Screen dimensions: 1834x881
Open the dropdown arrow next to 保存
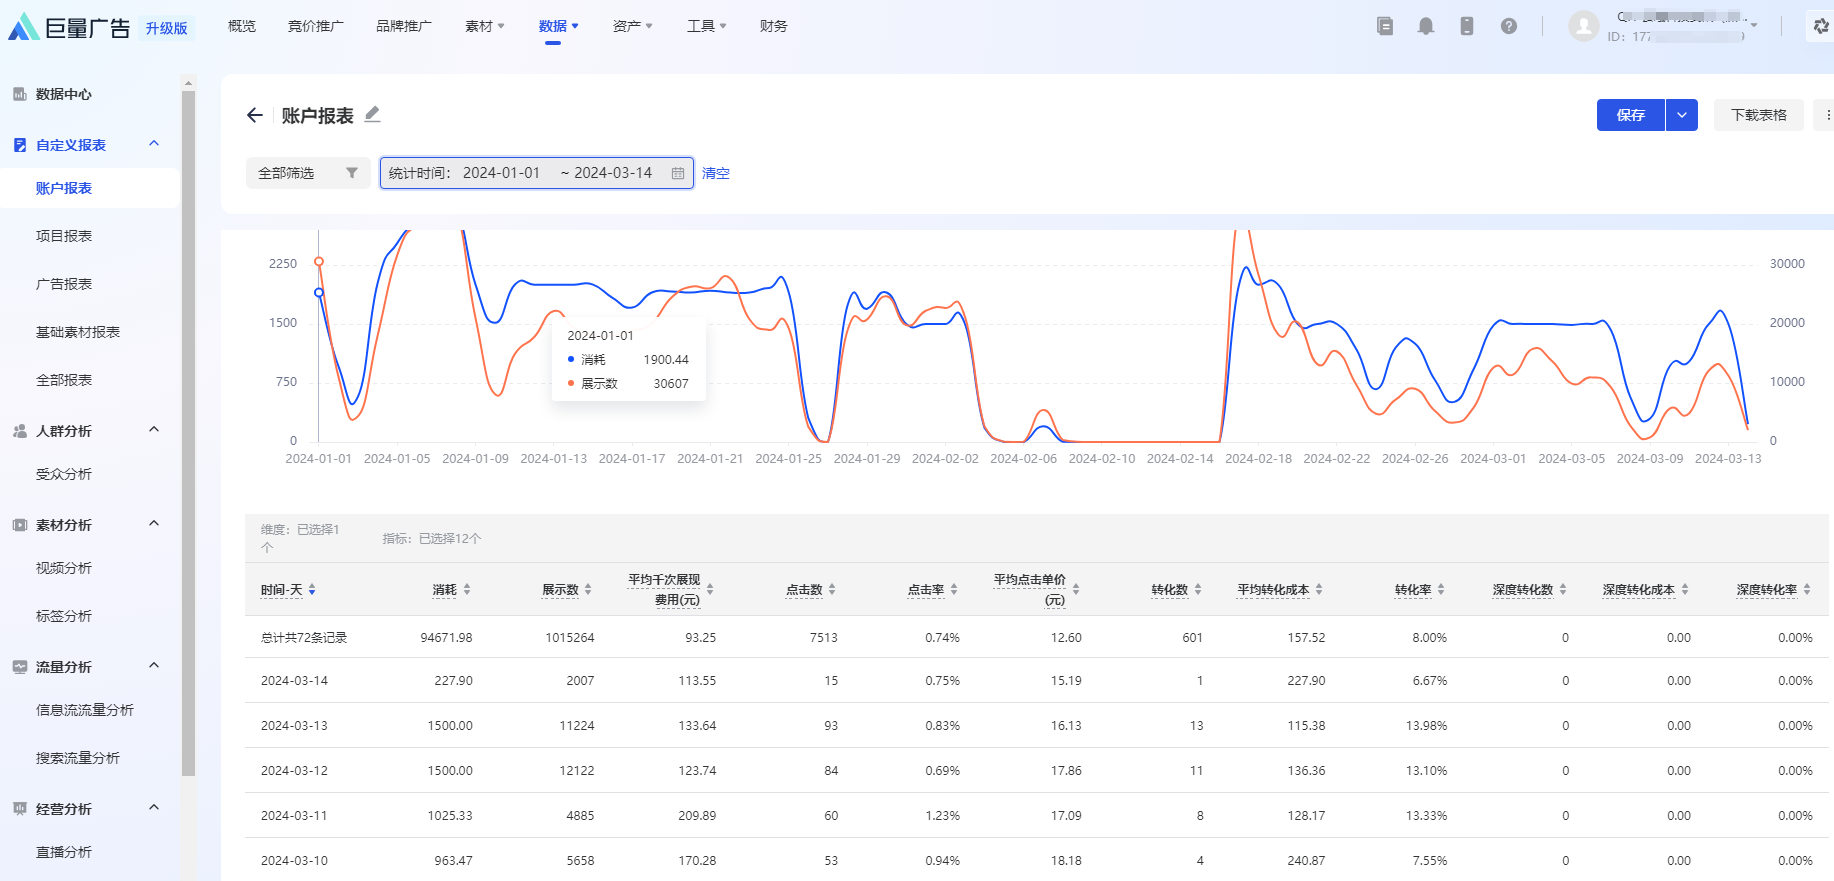(1682, 115)
